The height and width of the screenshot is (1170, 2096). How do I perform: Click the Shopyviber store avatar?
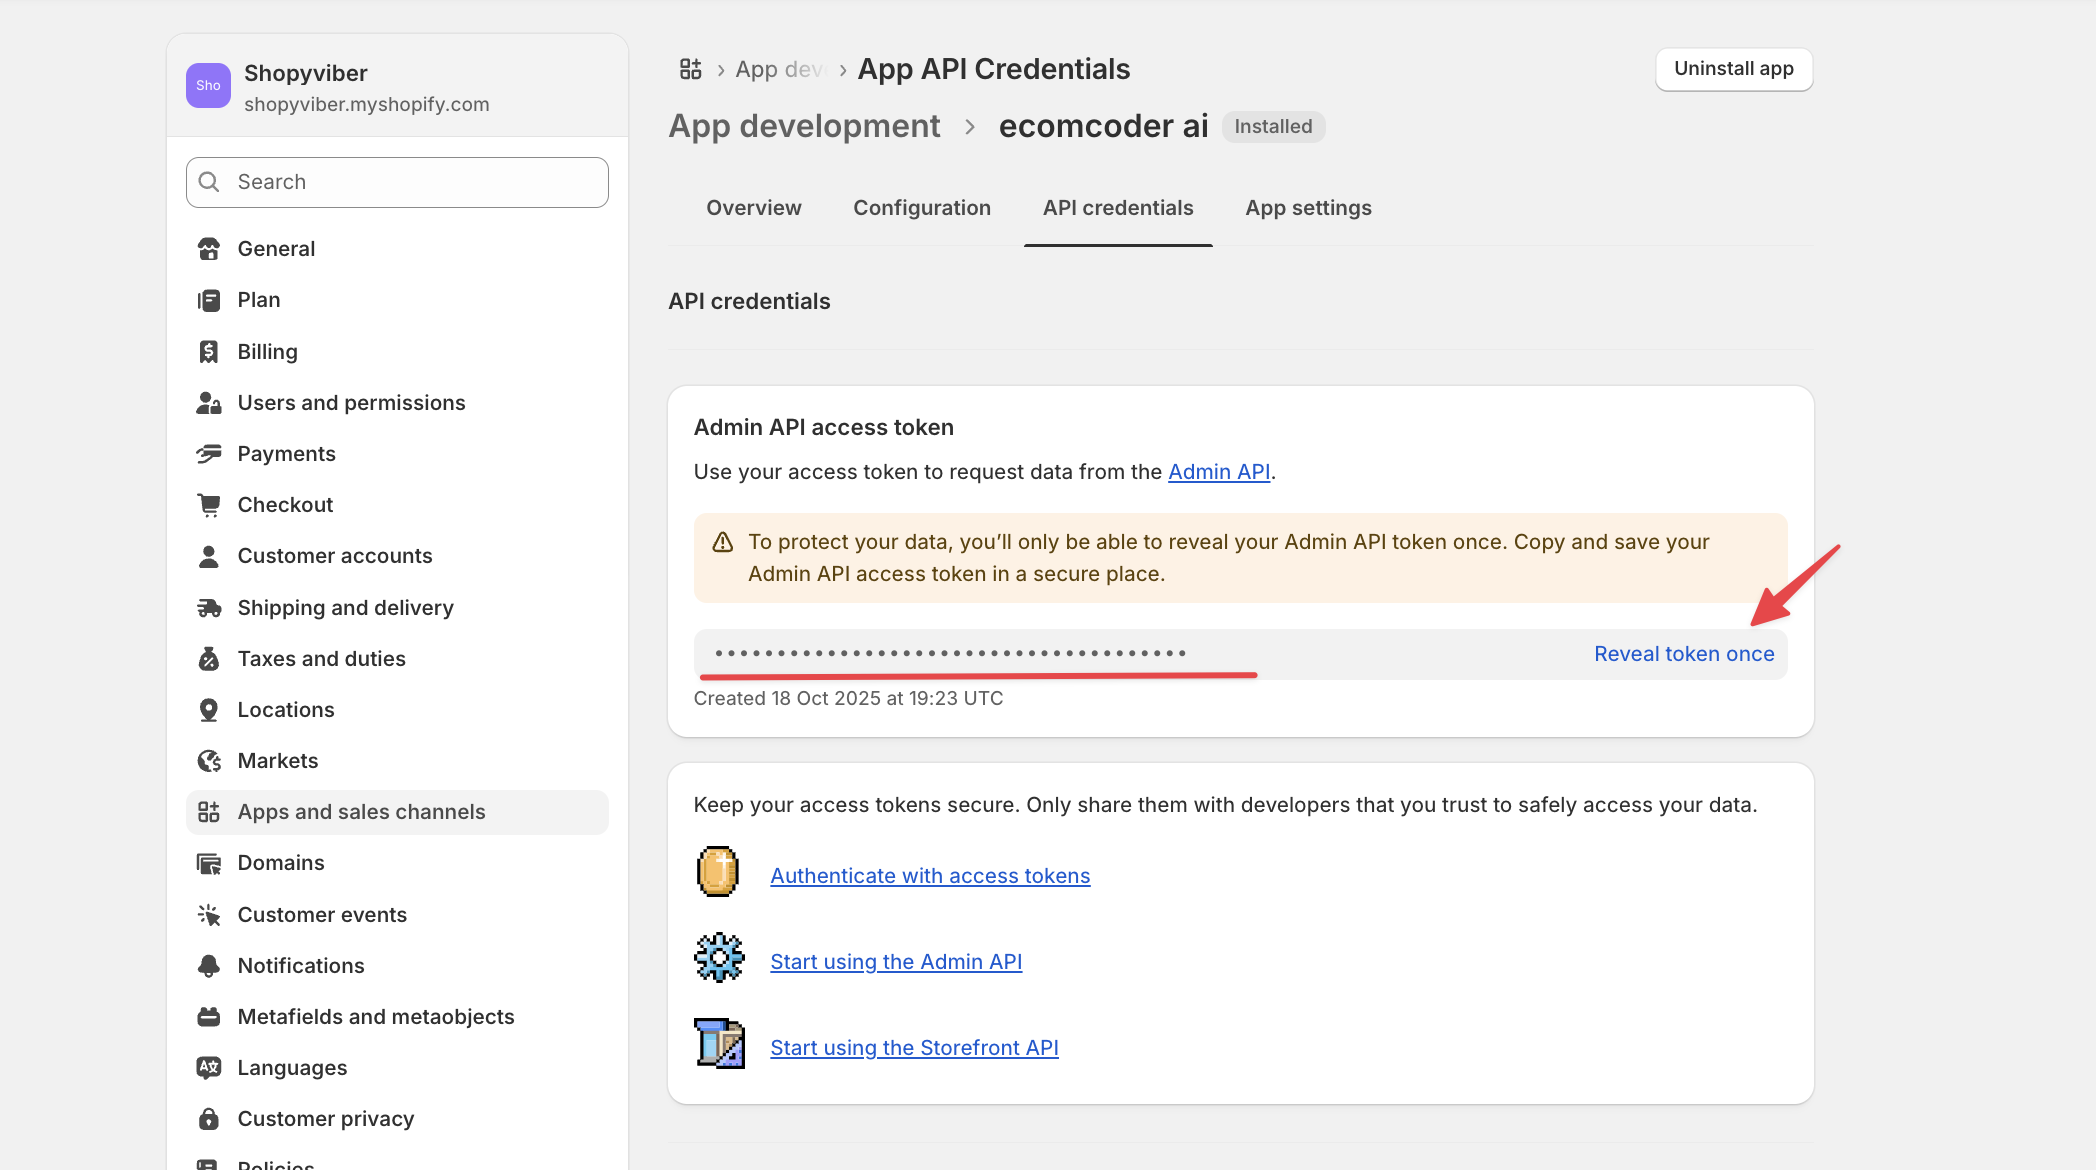208,86
